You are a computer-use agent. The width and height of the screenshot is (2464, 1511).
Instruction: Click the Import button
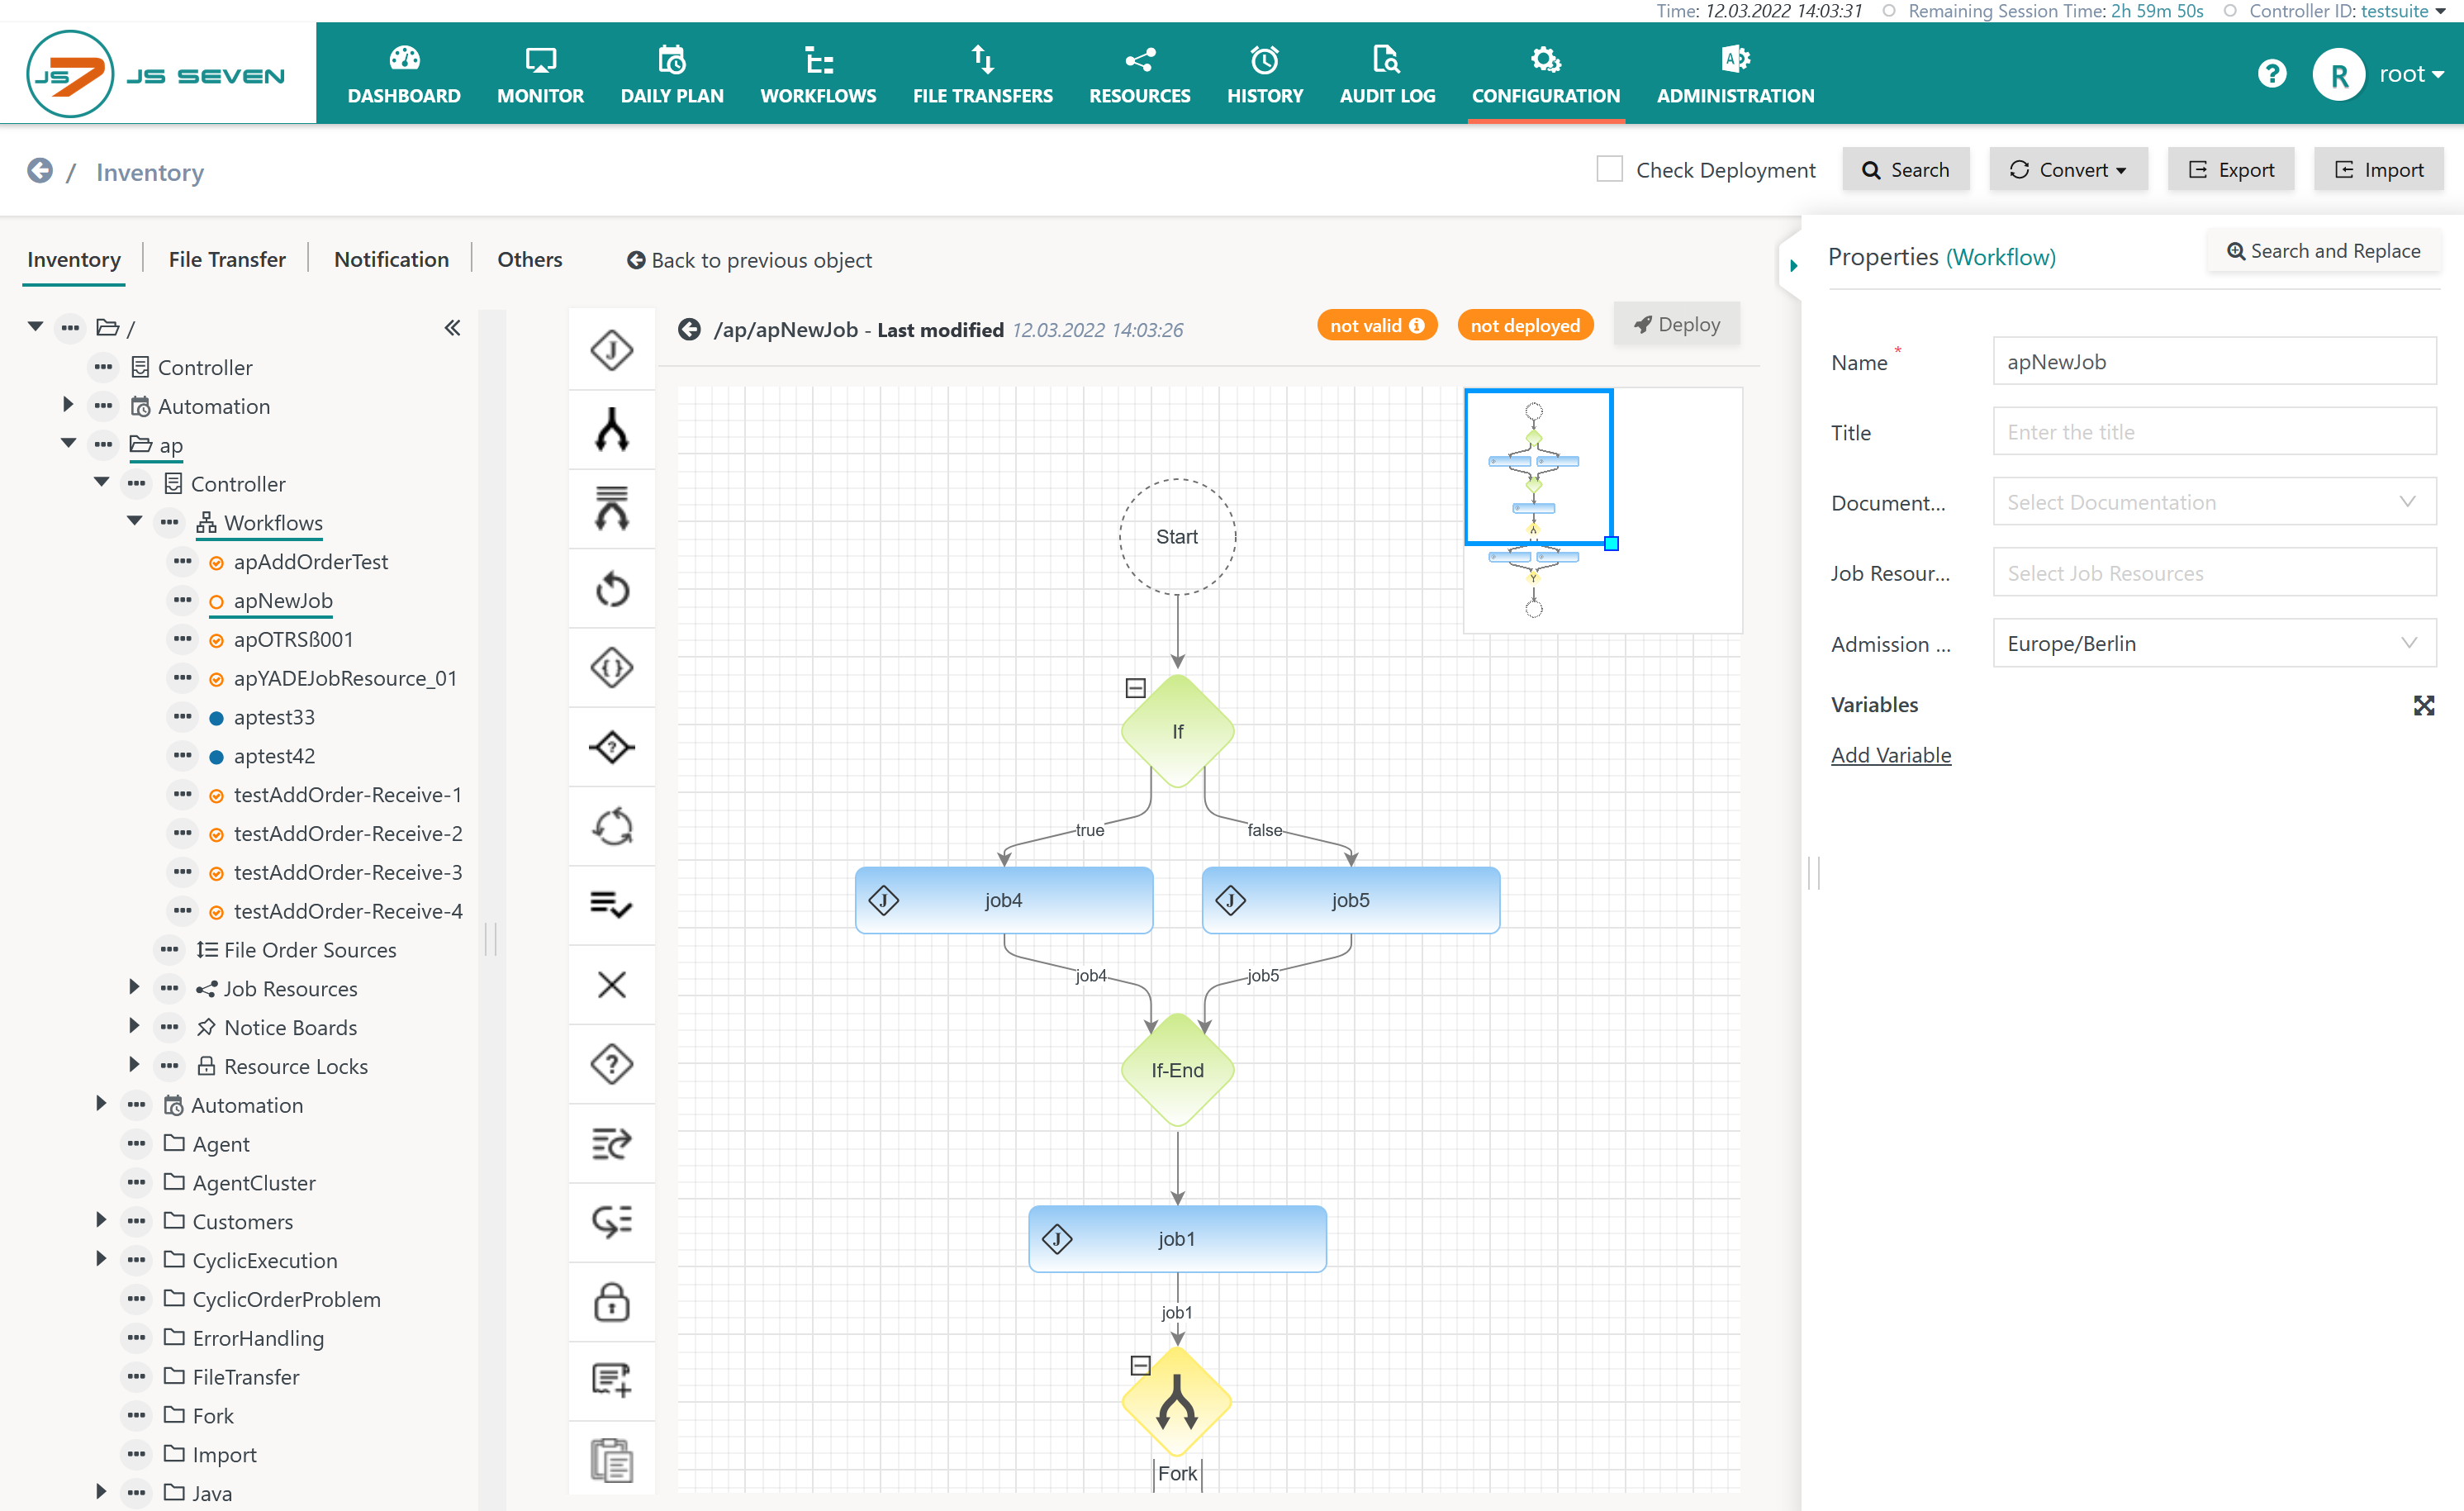tap(2378, 169)
